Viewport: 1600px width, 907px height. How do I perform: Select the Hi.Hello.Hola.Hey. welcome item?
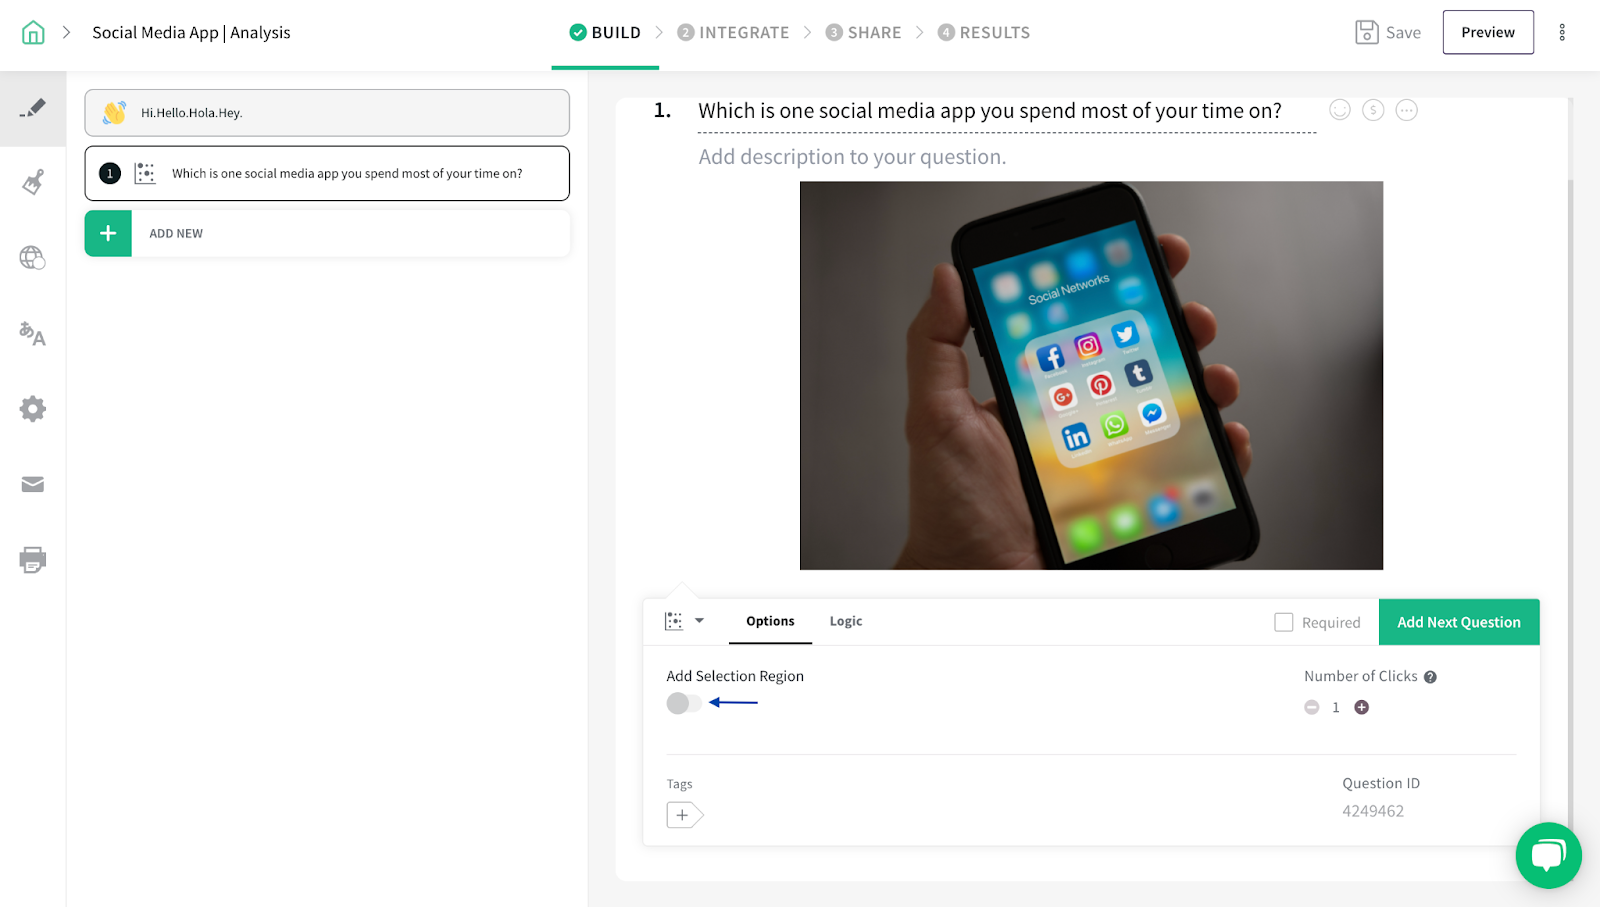(x=327, y=113)
